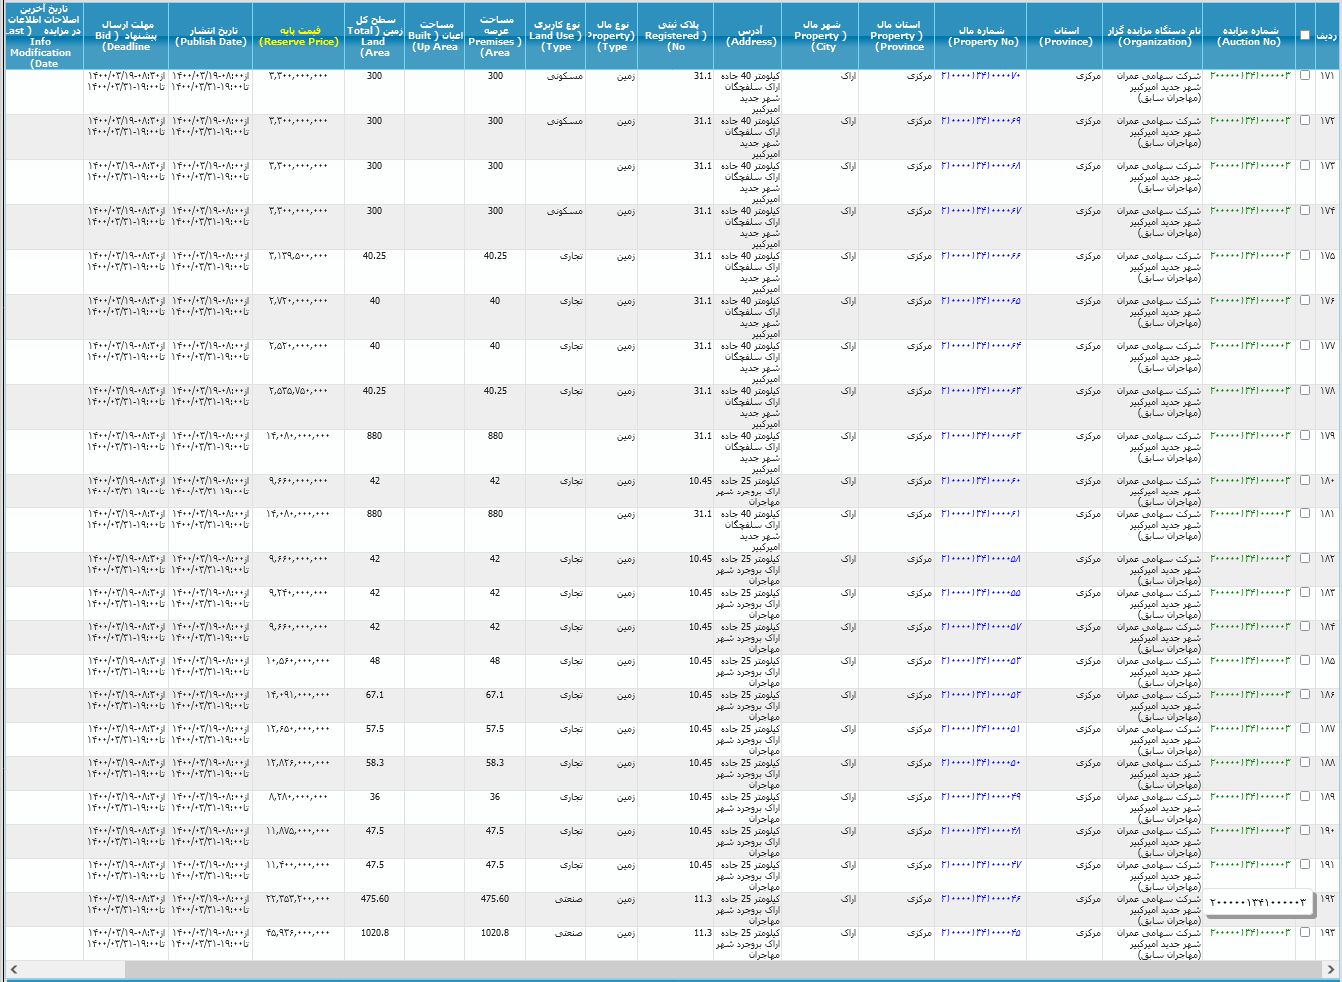Screen dimensions: 1342x982
Task: Open property number link ending in 55
Action: coord(981,593)
